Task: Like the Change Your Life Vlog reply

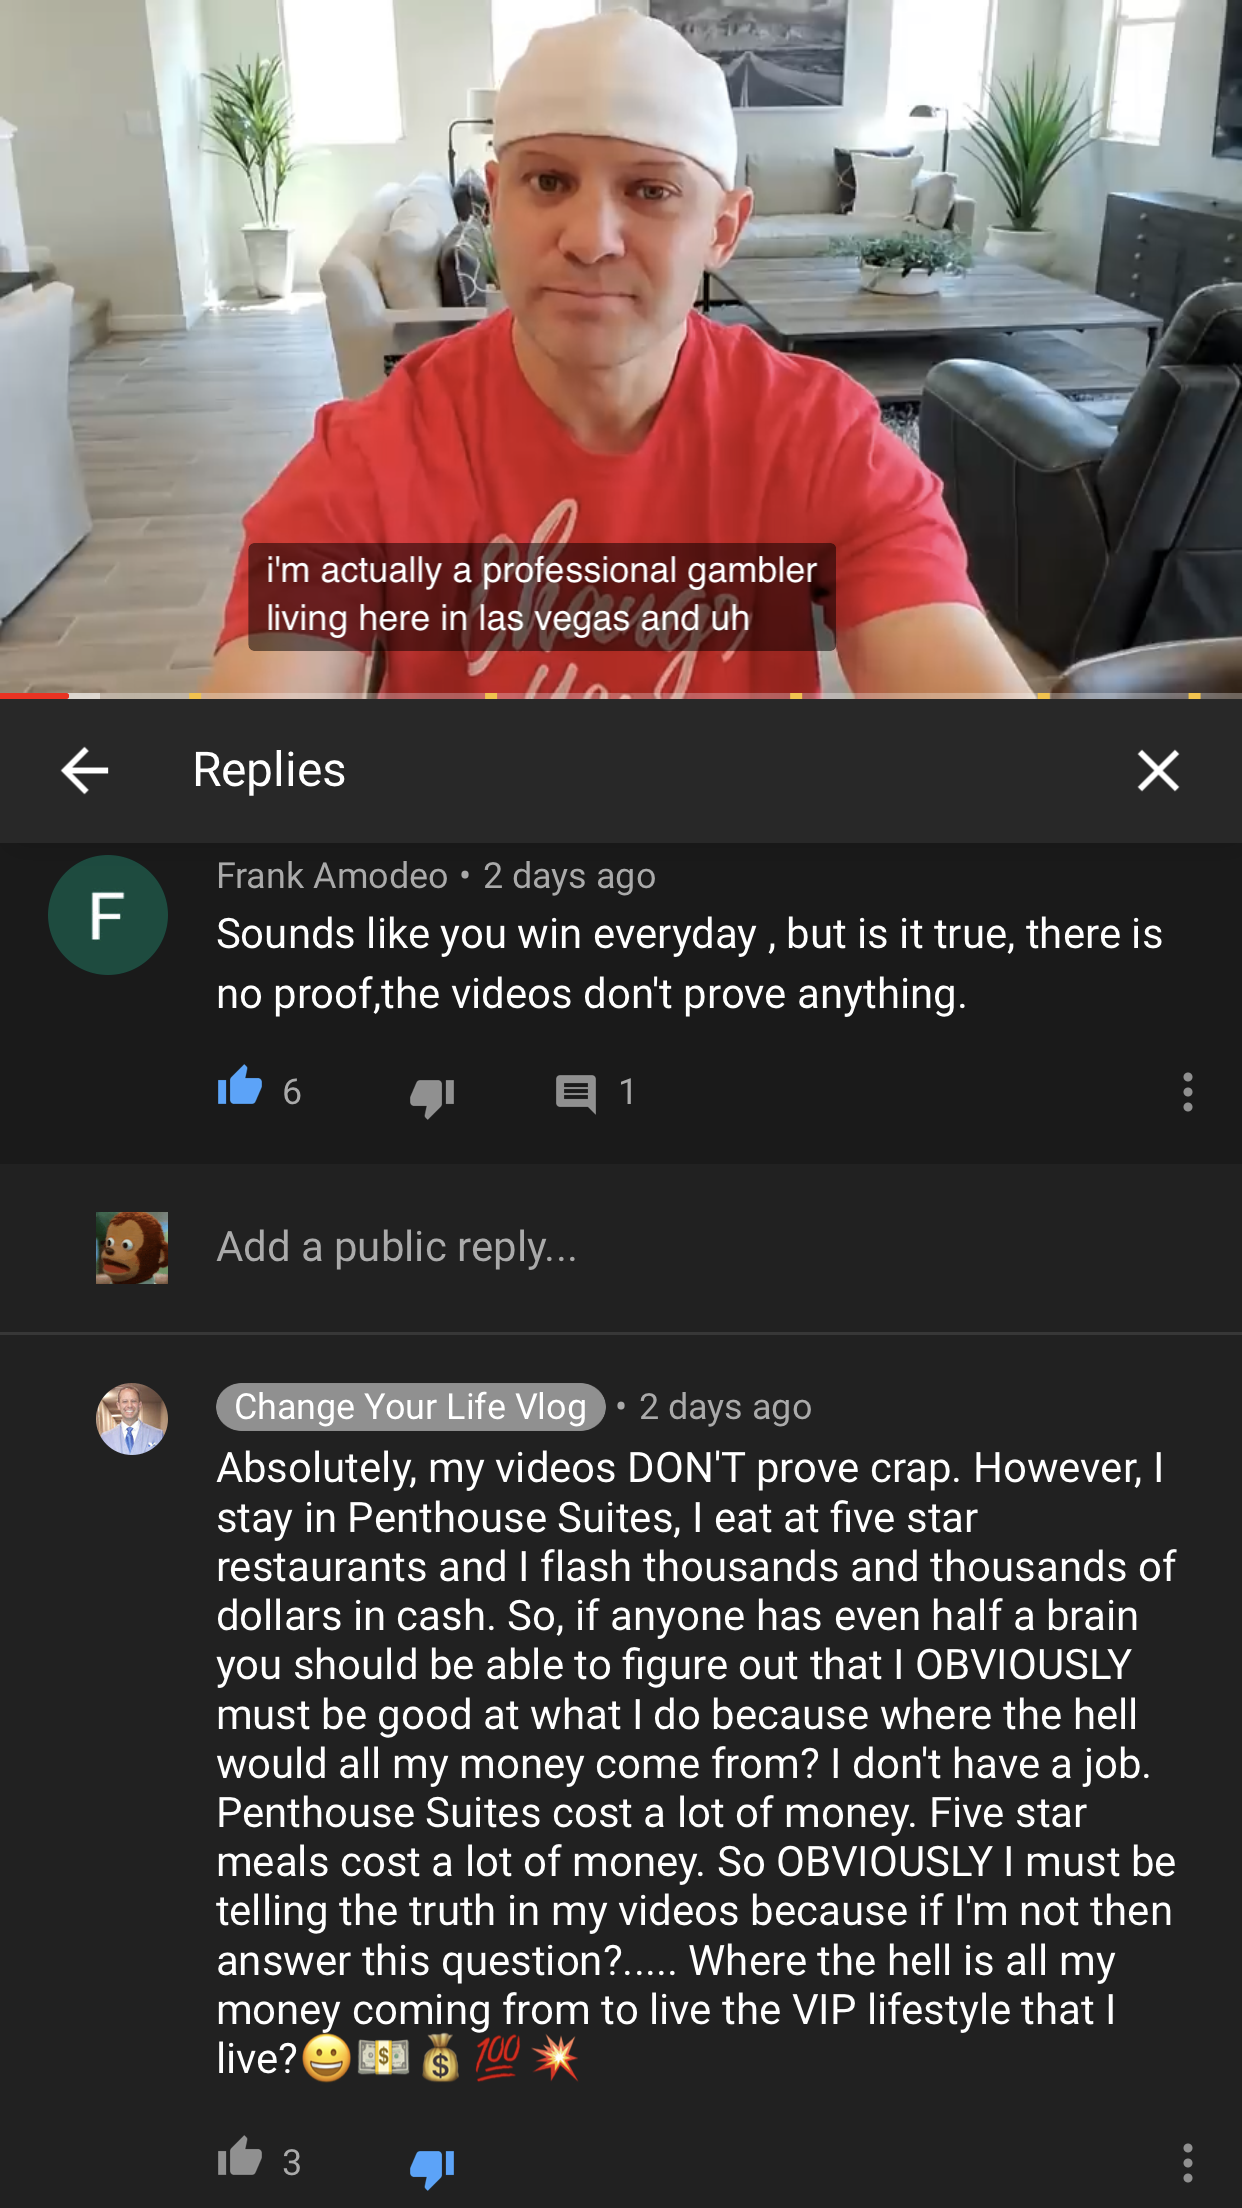Action: (240, 2158)
